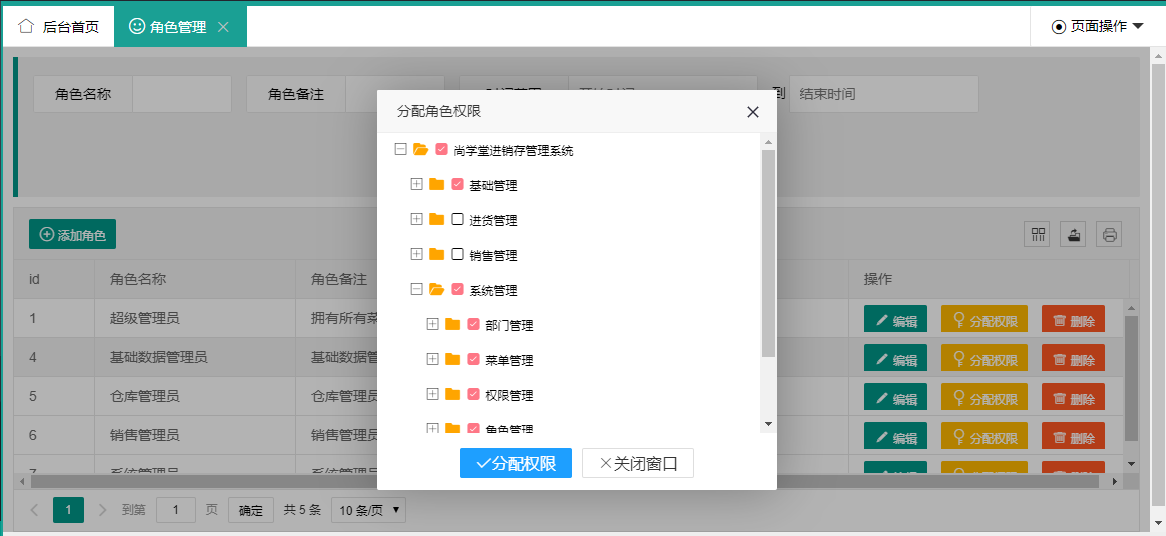Click open folder icon beside 系统管理

tap(437, 289)
